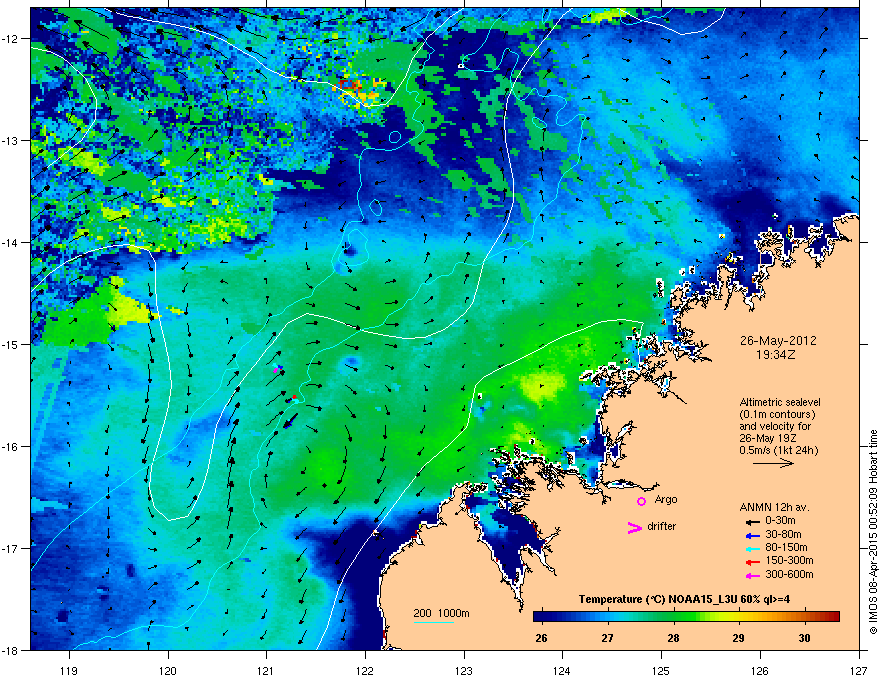Screen dimensions: 880x680
Task: Click the colorbar tick label '30'
Action: click(x=804, y=638)
